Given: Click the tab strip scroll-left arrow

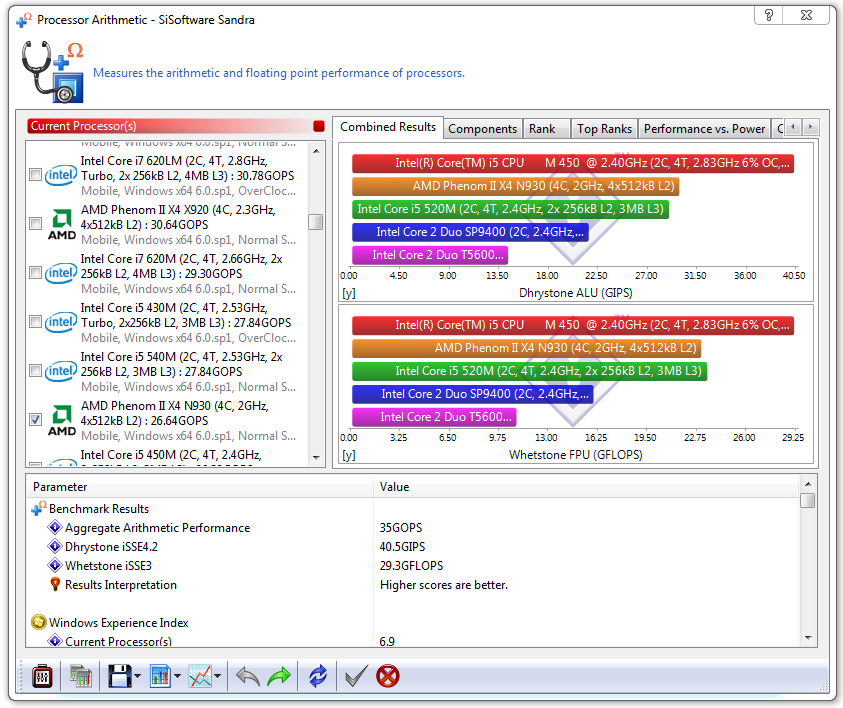Looking at the screenshot, I should coord(793,127).
